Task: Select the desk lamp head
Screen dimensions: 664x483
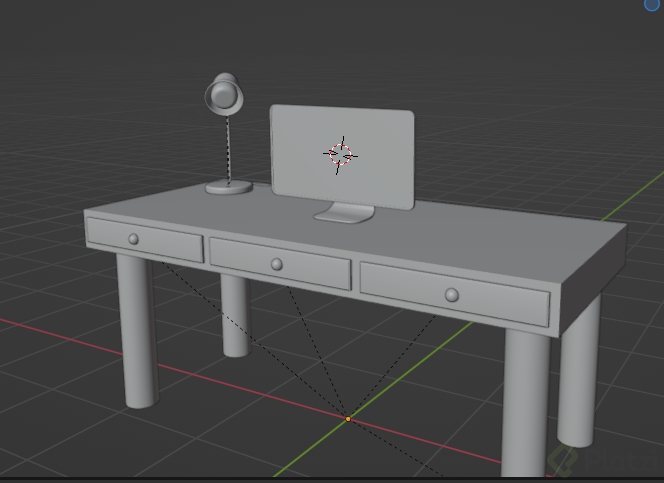Action: tap(224, 94)
